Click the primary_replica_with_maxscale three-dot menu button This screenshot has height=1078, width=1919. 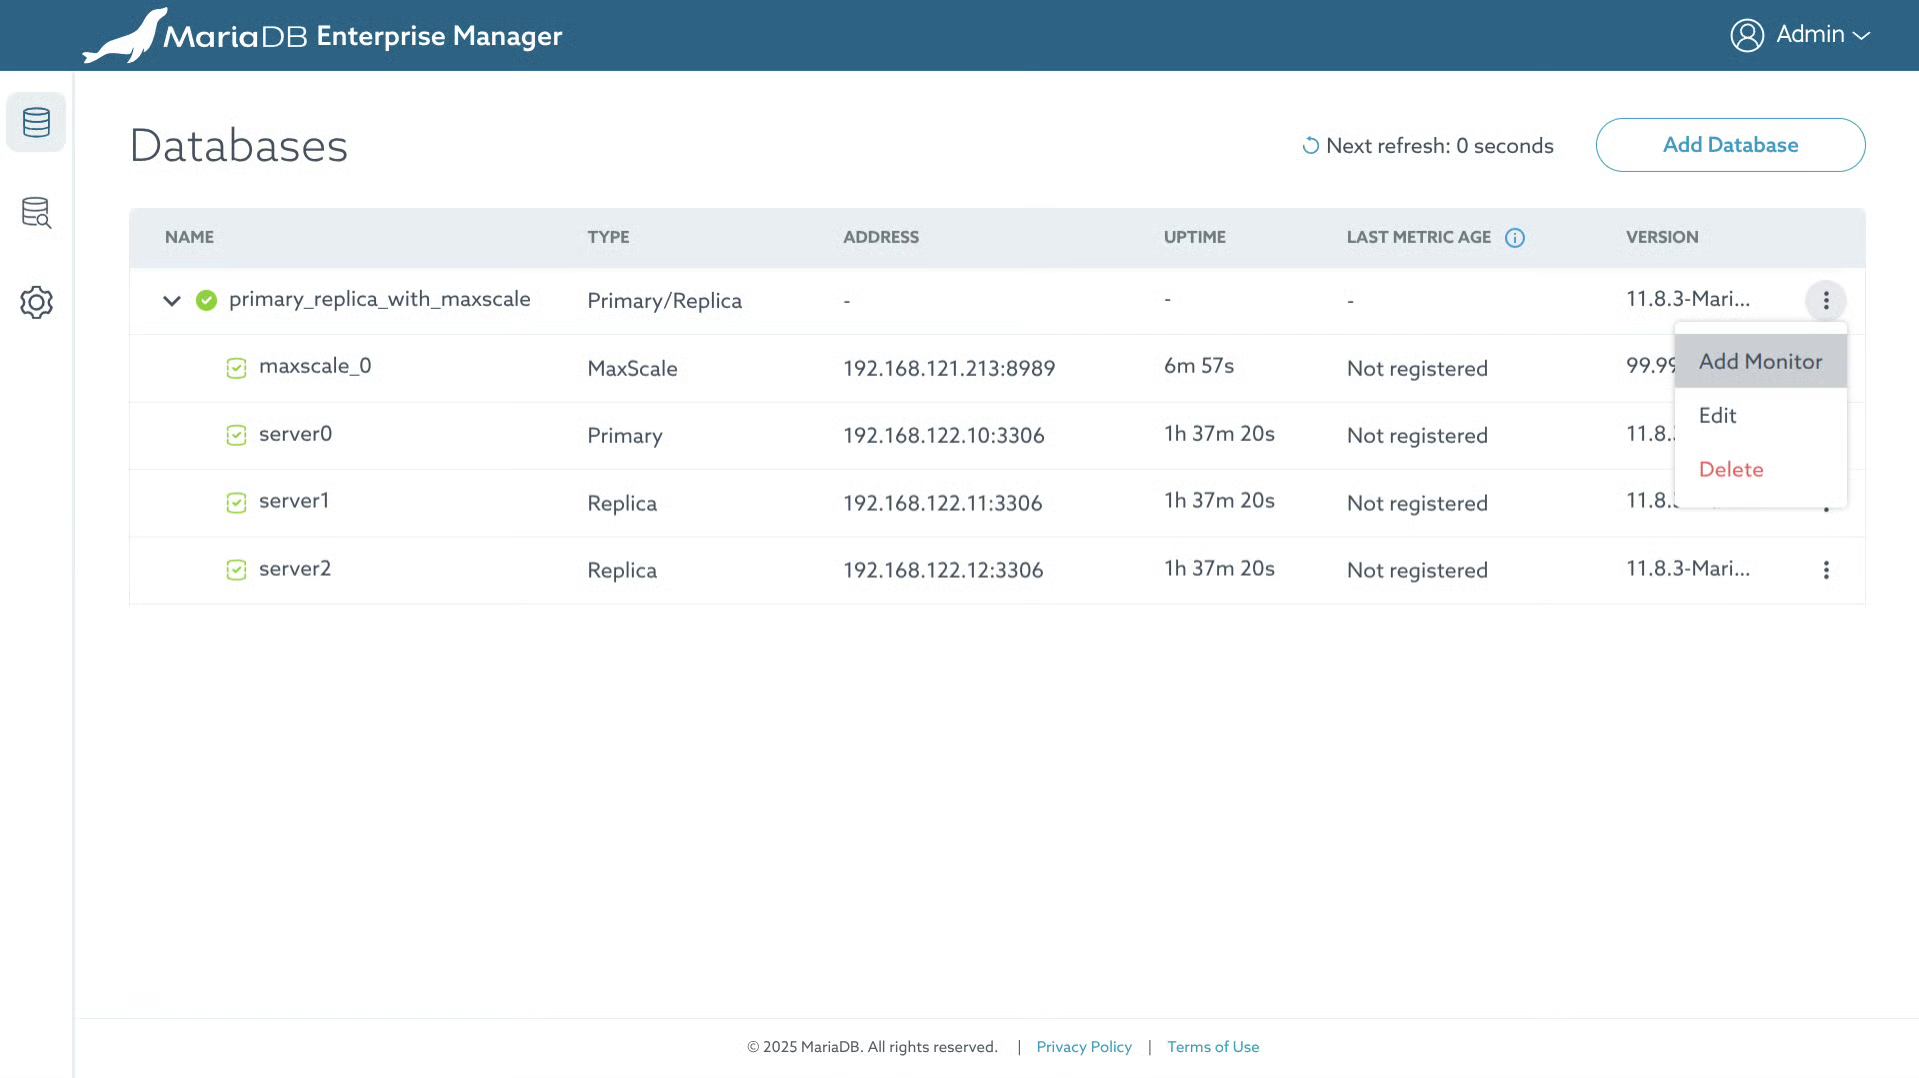click(x=1825, y=301)
